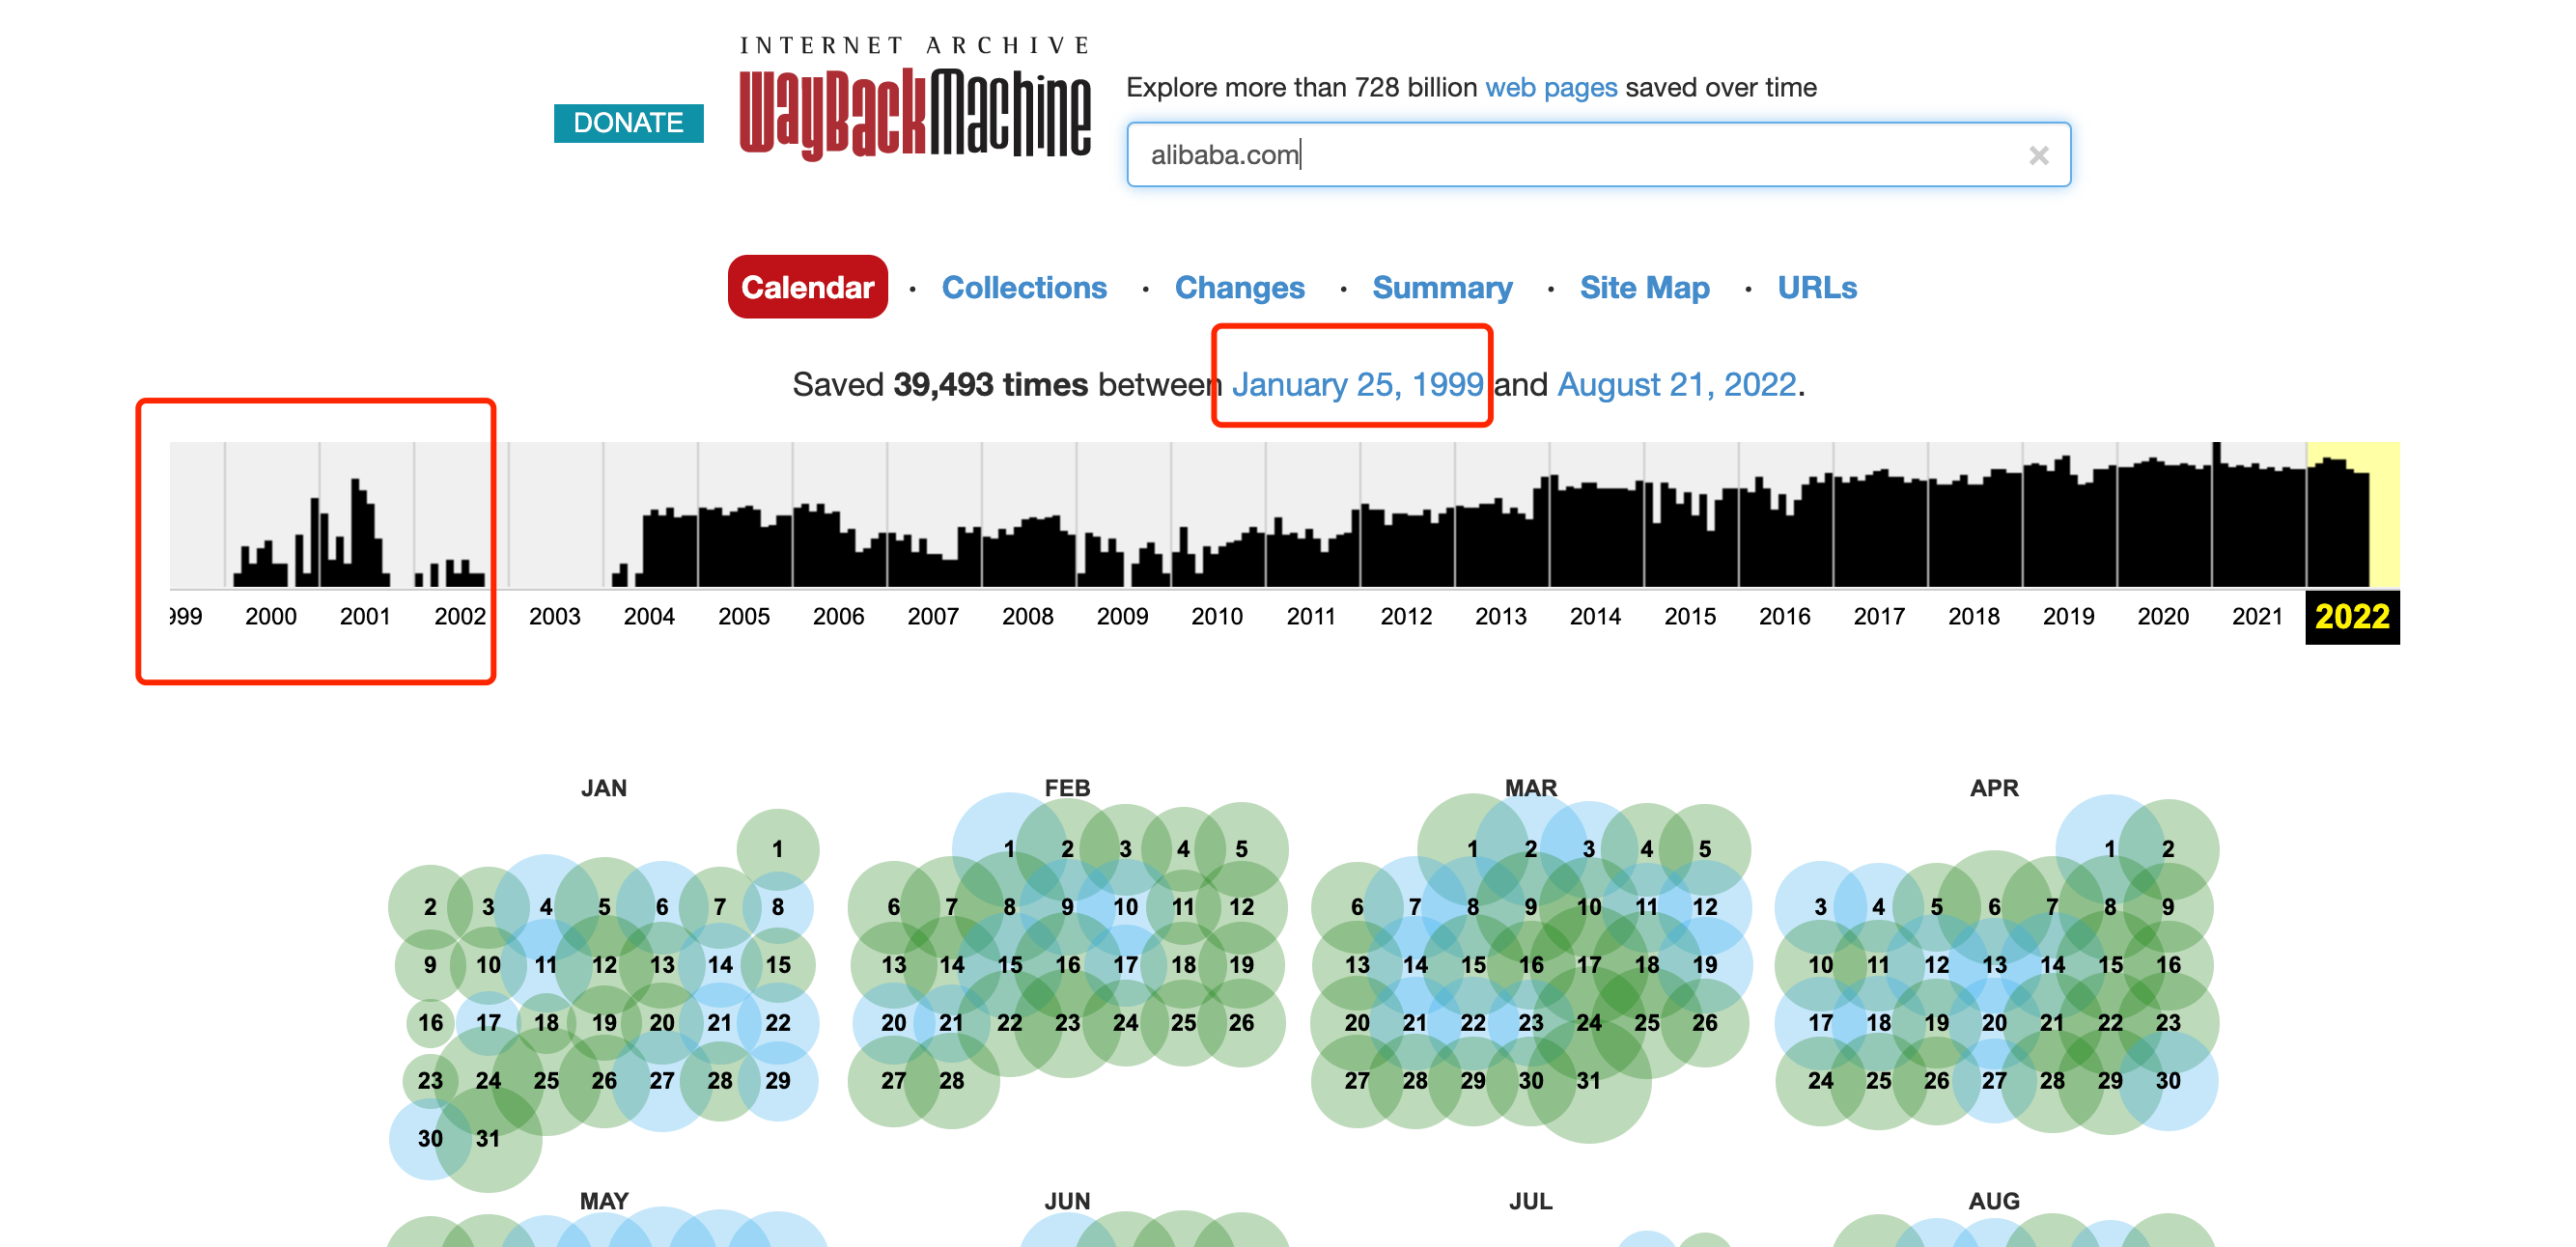
Task: Open January 1 snapshot bubble
Action: 777,849
